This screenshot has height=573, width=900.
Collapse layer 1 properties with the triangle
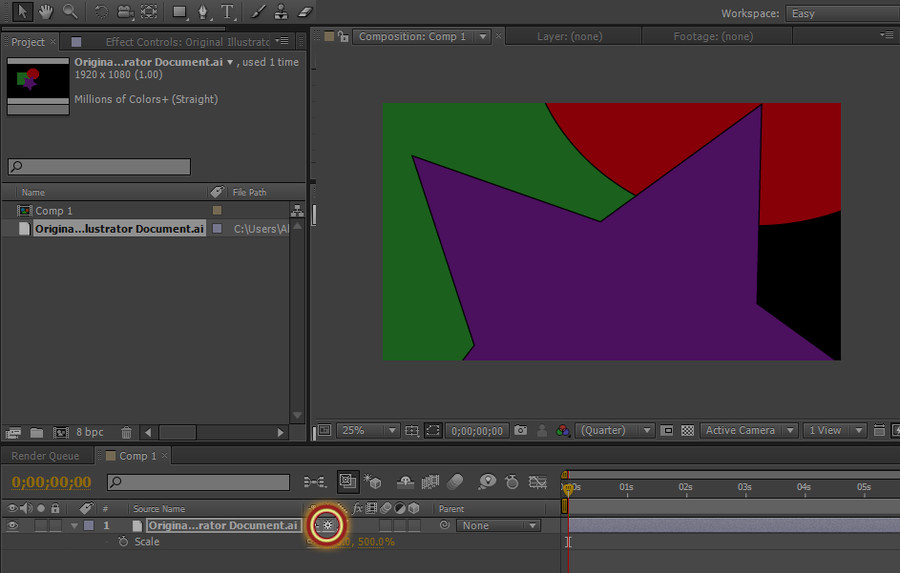pyautogui.click(x=74, y=525)
